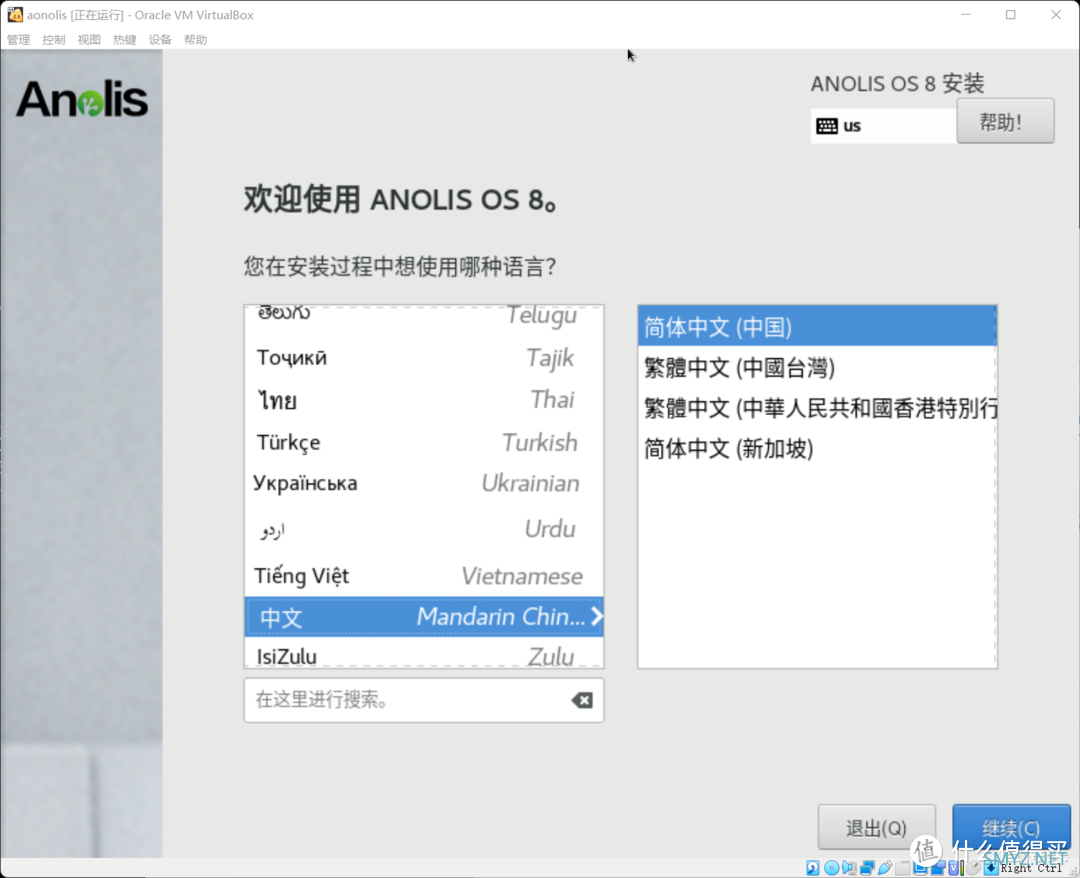Click the hard disk activity status icon
The height and width of the screenshot is (878, 1080).
pyautogui.click(x=813, y=868)
